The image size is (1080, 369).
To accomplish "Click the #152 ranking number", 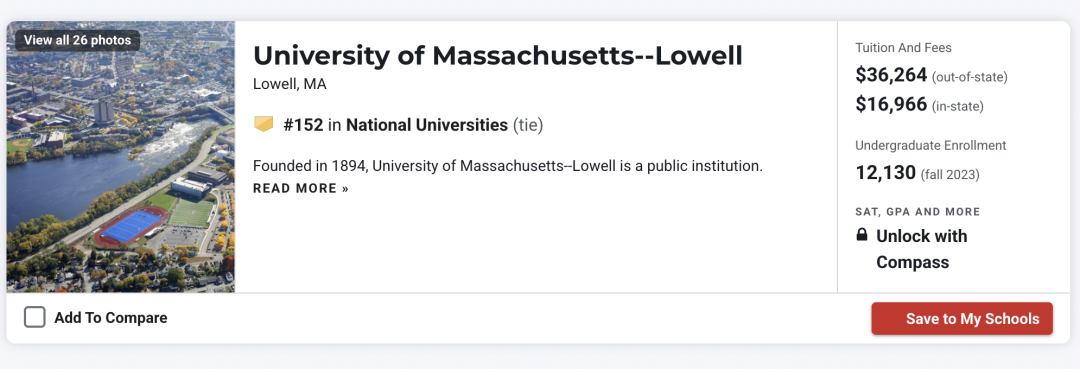I will [303, 125].
